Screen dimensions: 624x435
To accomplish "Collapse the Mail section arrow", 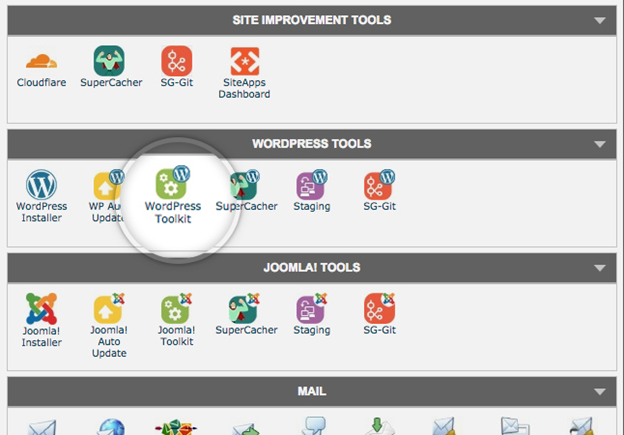I will coord(600,392).
